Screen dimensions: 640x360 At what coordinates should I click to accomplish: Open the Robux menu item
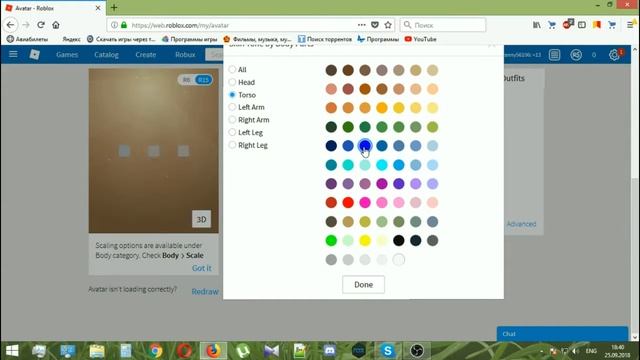click(185, 54)
